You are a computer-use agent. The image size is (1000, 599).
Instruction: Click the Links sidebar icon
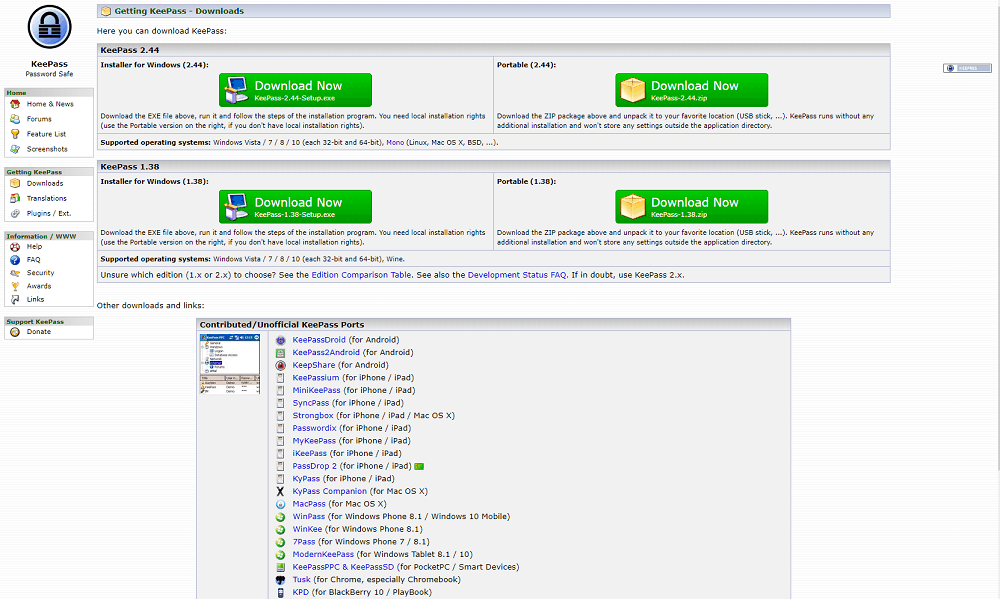pos(15,299)
